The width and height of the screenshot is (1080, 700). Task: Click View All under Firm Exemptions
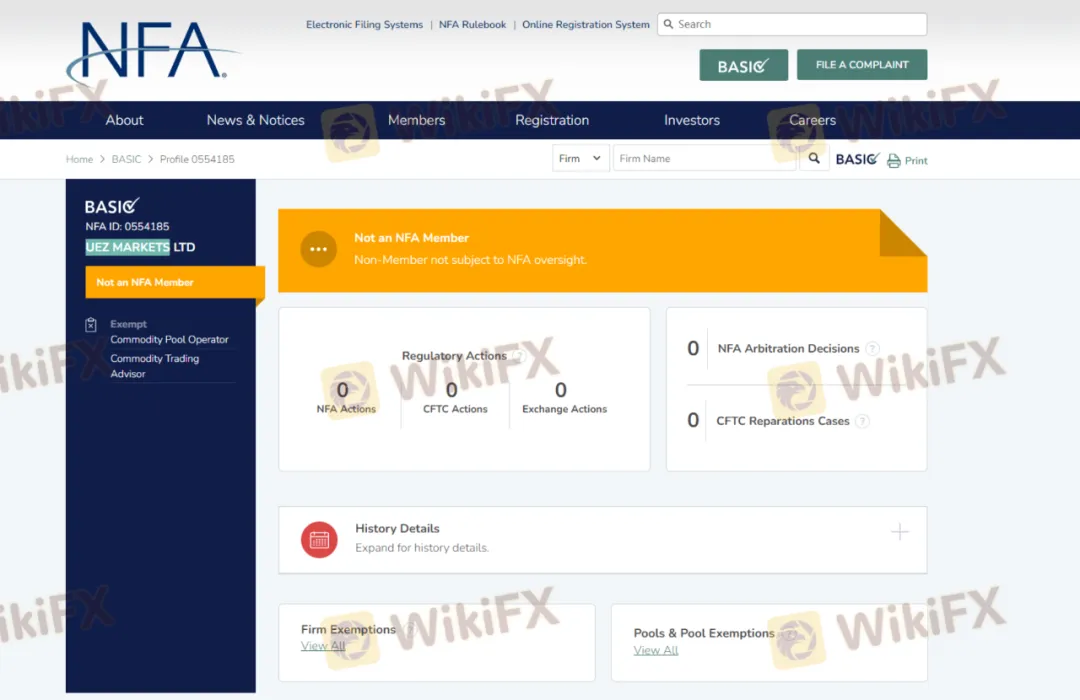click(323, 646)
